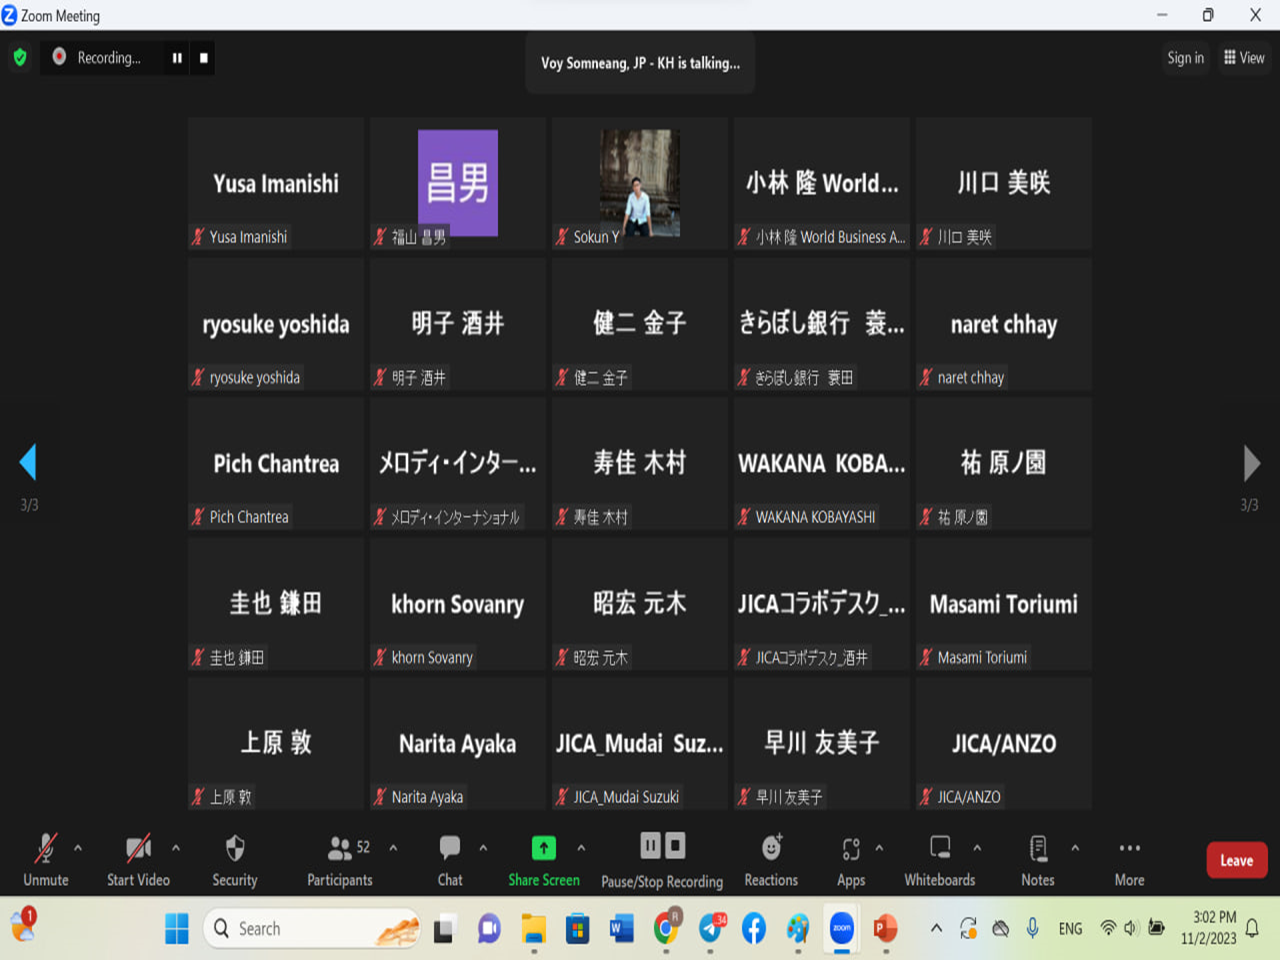Click the green Share Screen icon
The image size is (1280, 960).
(x=543, y=848)
